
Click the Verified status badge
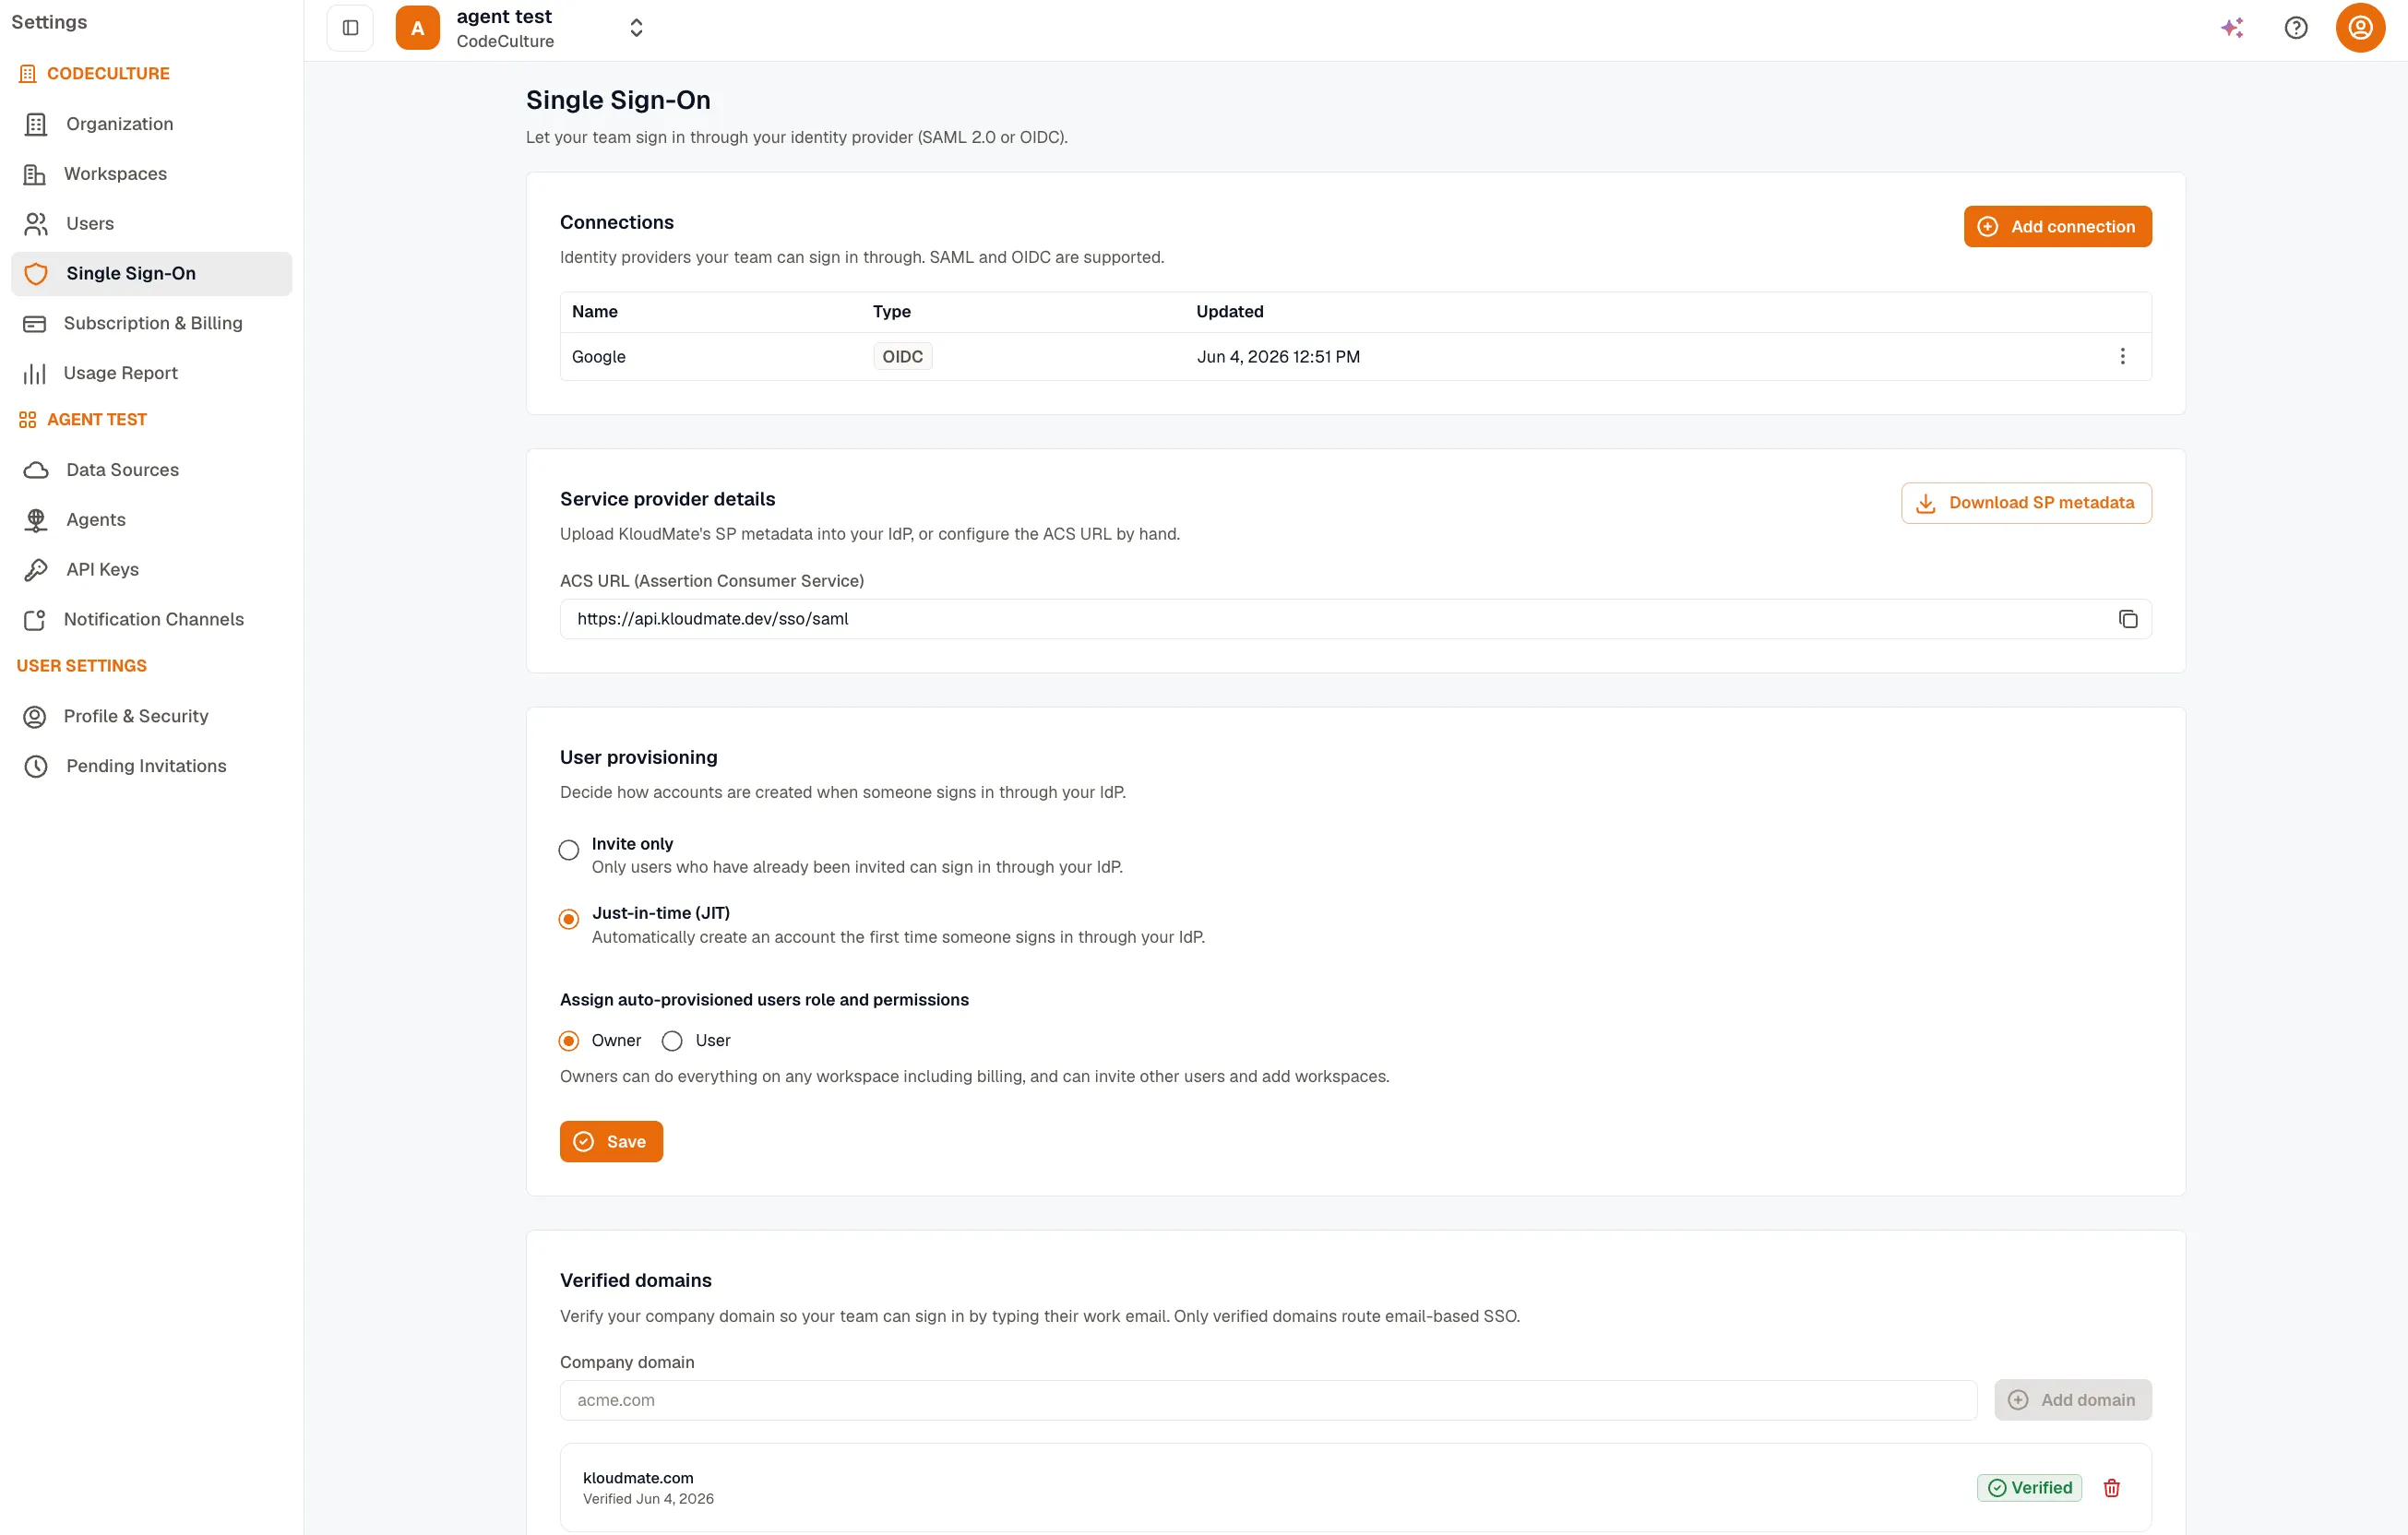pyautogui.click(x=2029, y=1488)
